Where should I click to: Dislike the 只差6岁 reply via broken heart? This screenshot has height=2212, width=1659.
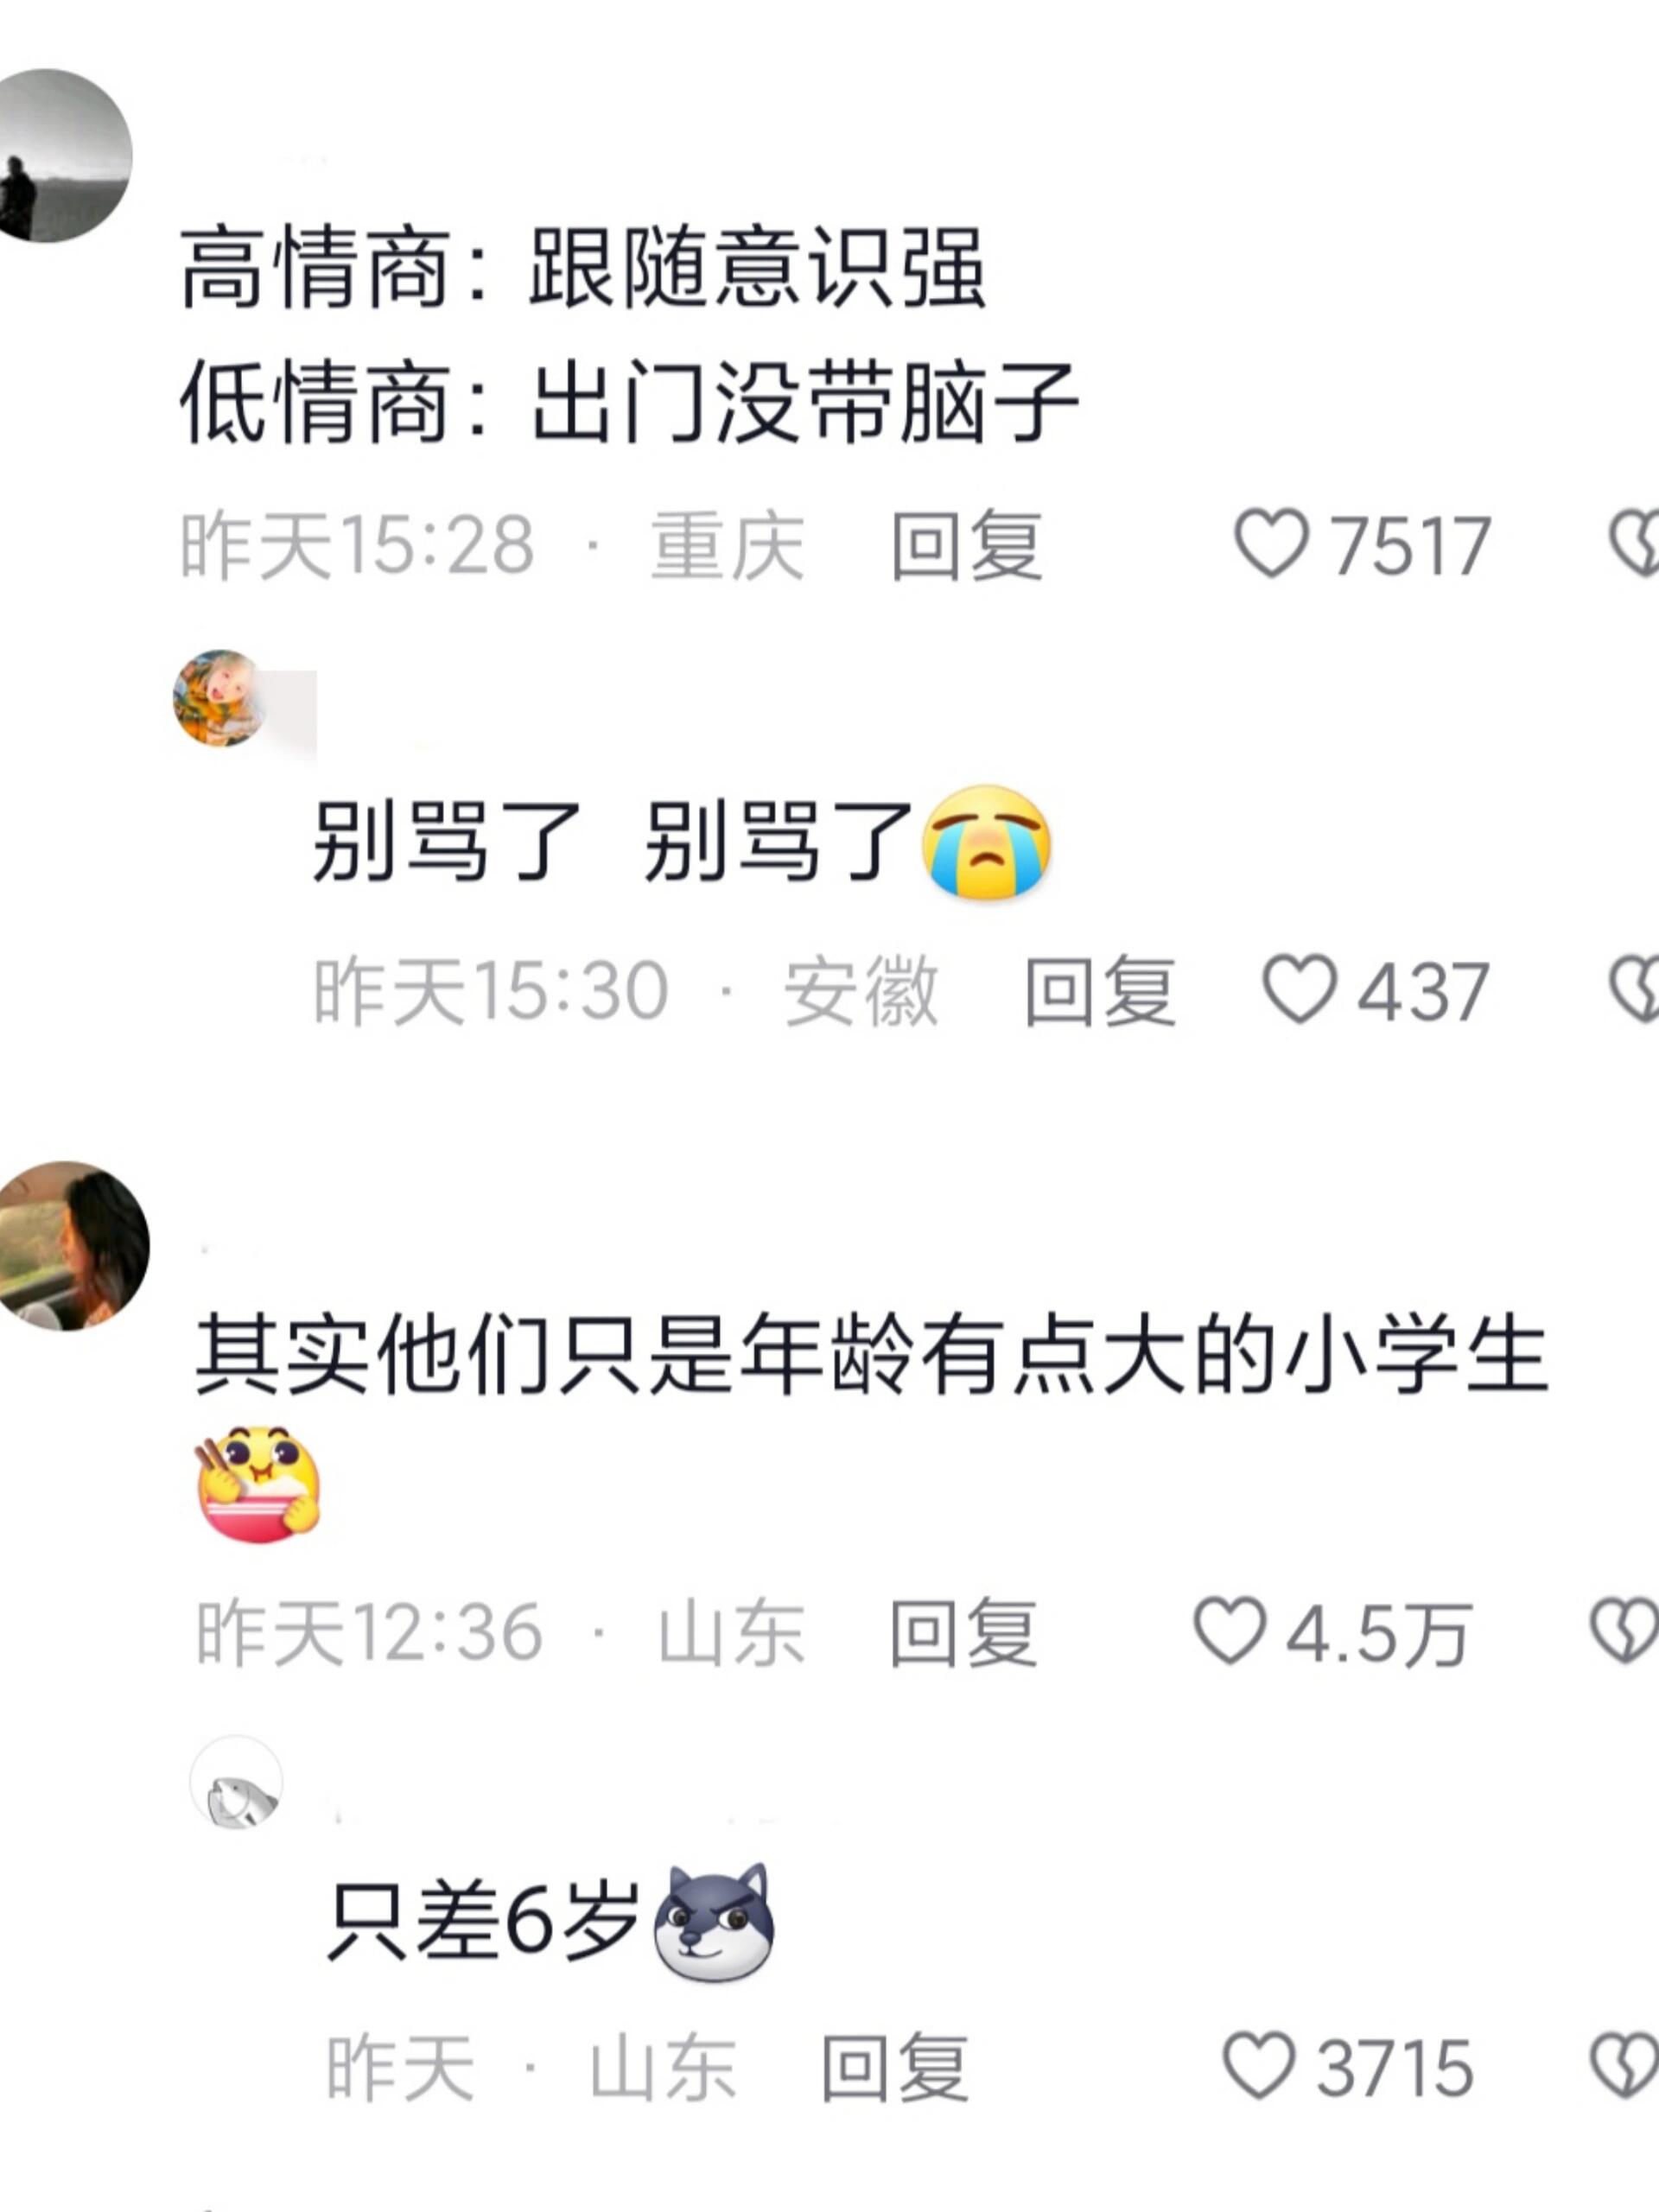[1626, 2066]
